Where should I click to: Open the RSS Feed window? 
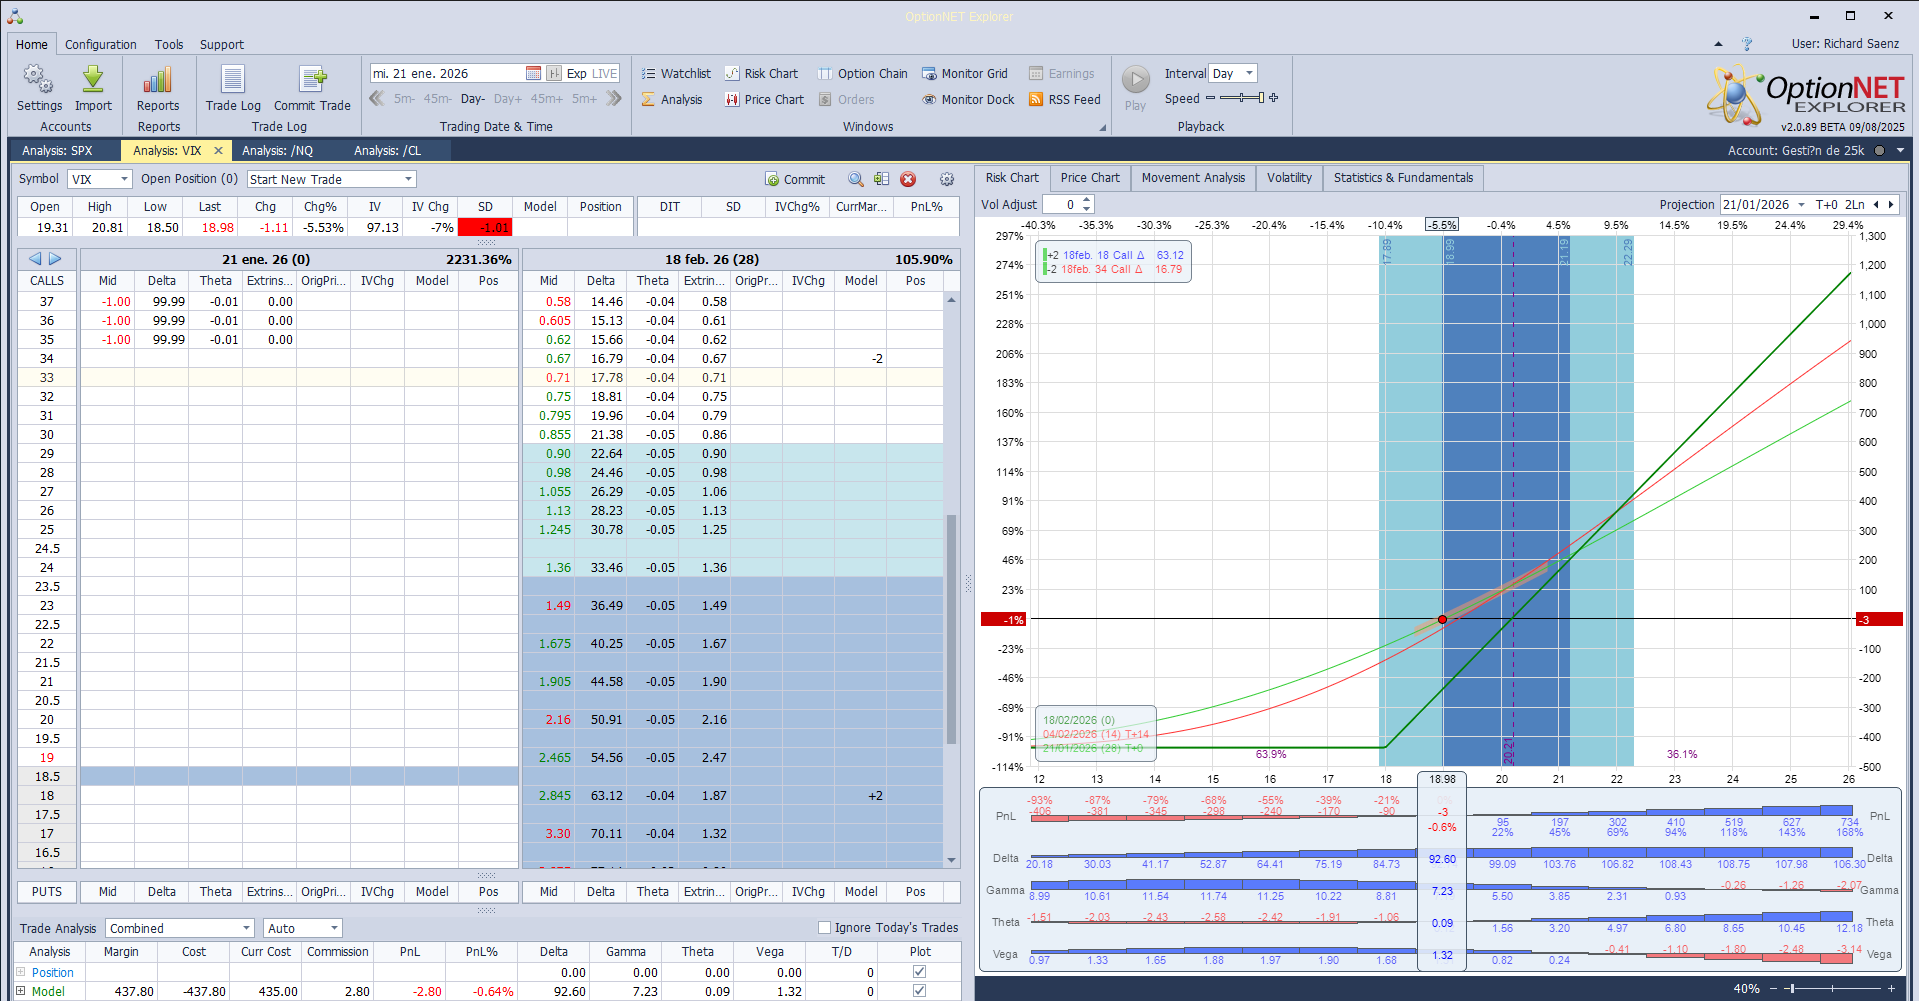1064,99
